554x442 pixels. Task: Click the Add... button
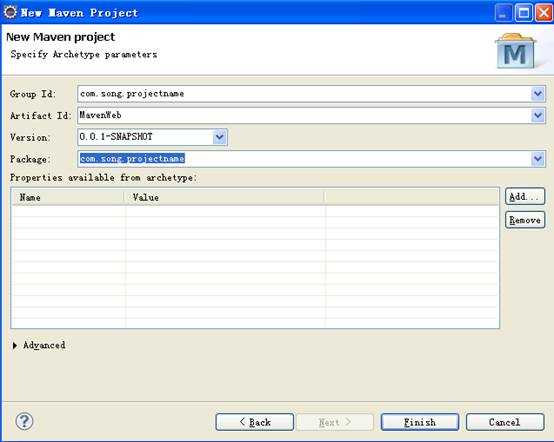[x=525, y=196]
